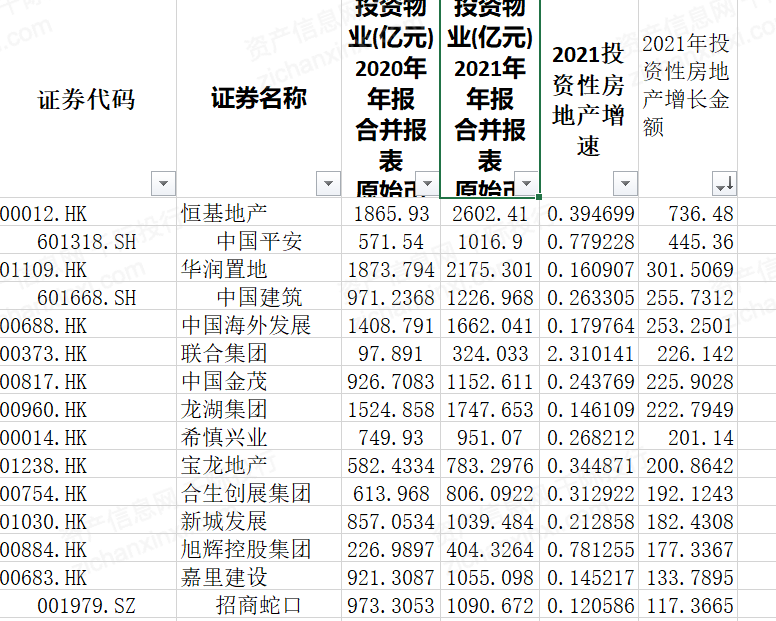This screenshot has width=776, height=621.
Task: Select cell 中国海外发展
Action: tap(259, 326)
